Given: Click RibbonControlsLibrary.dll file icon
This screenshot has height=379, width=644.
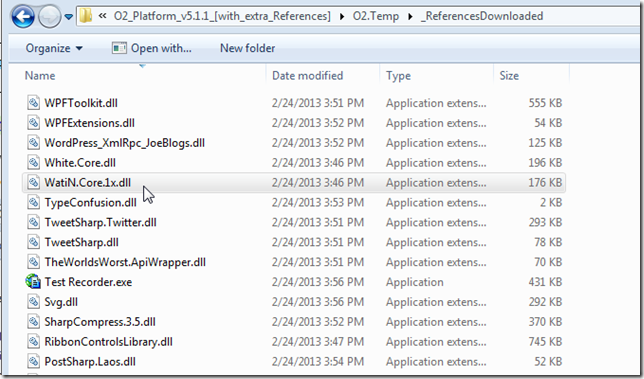Looking at the screenshot, I should point(33,342).
